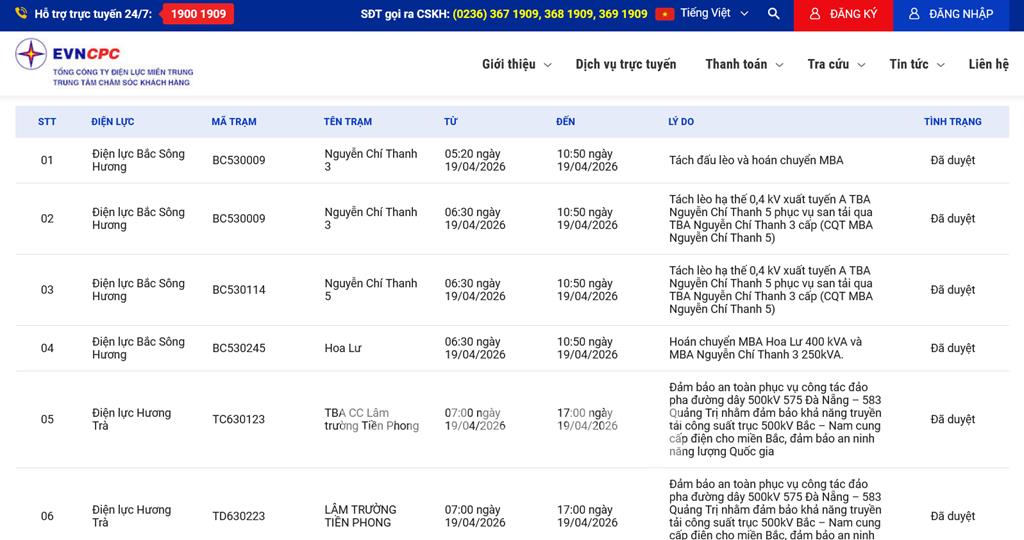
Task: Click the TÌNH TRẠNG column header
Action: tap(952, 122)
